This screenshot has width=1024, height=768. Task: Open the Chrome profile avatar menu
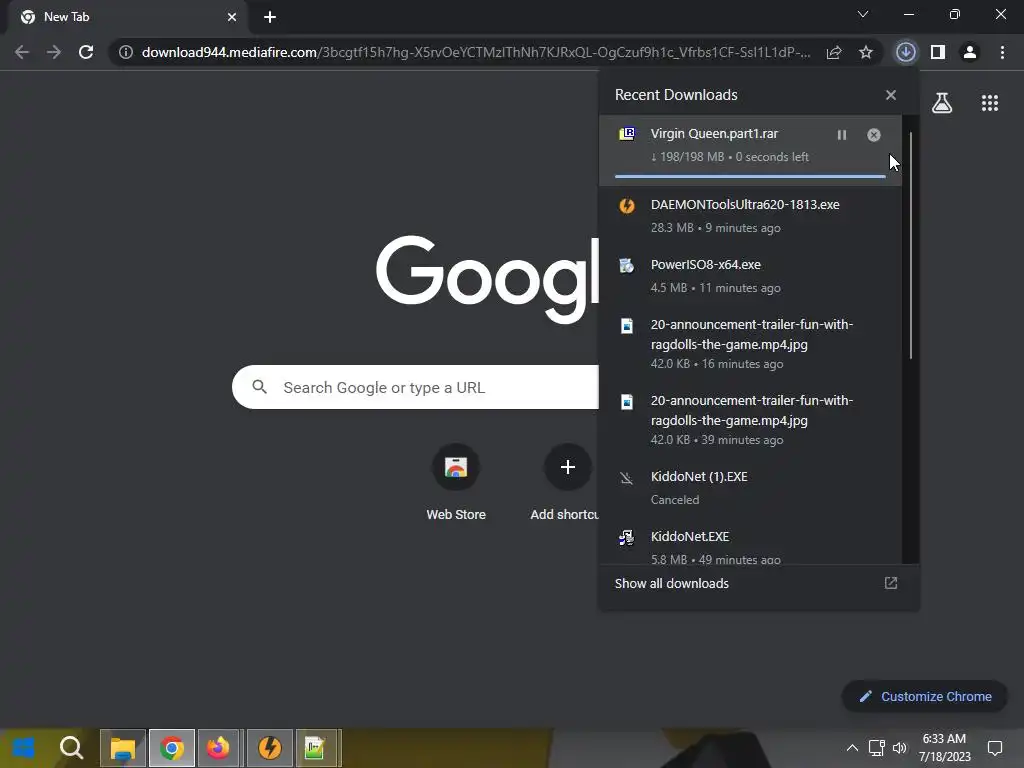point(970,52)
